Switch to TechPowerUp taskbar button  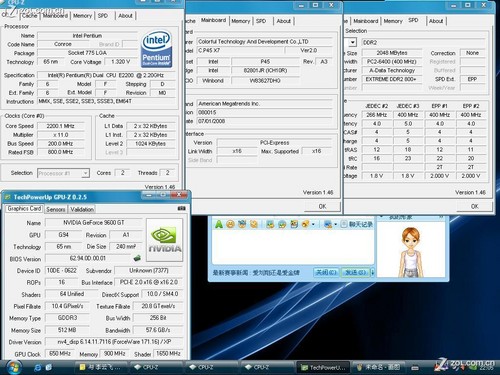pos(322,367)
